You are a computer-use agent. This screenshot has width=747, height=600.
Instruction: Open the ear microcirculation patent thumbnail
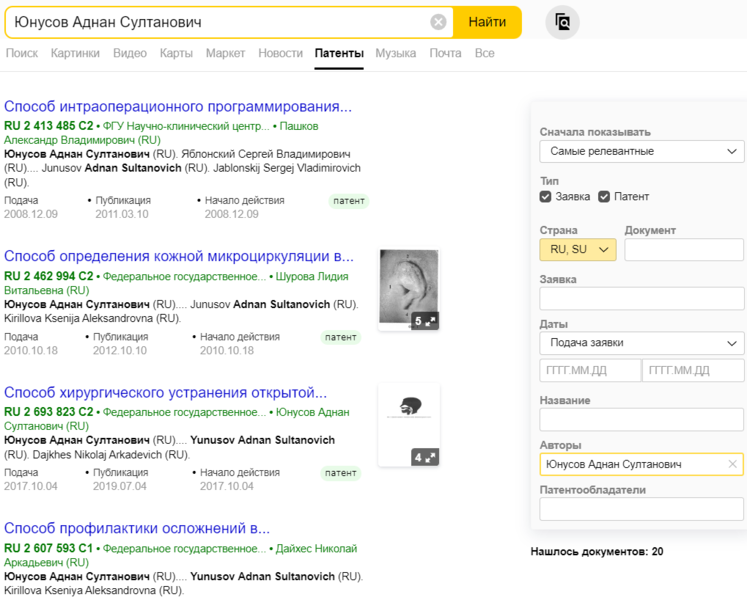click(408, 285)
